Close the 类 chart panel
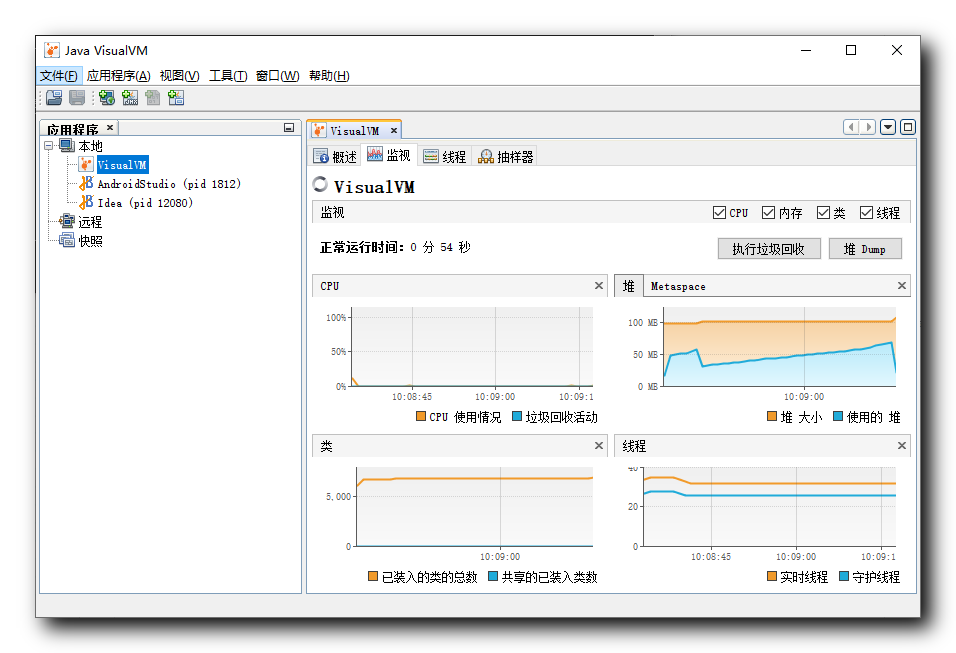Screen dimensions: 956x653 [x=599, y=446]
